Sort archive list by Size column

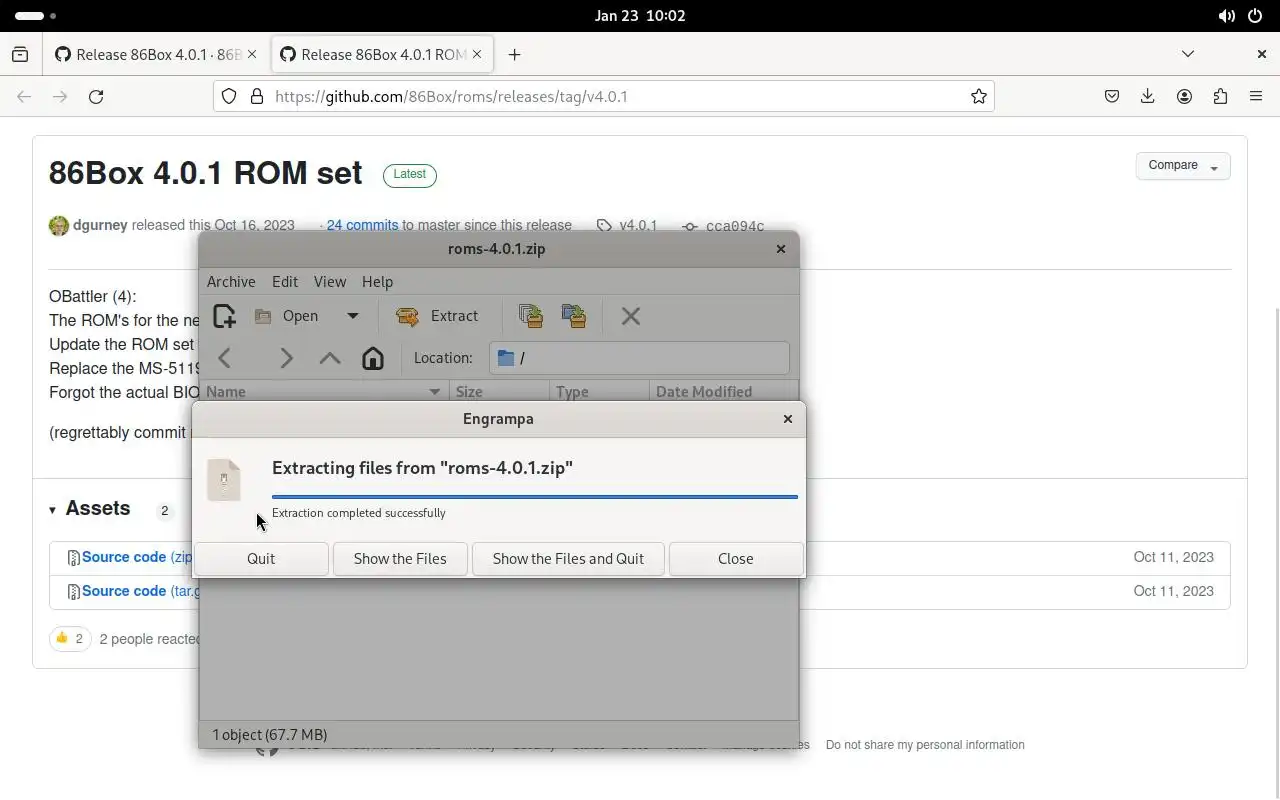tap(499, 392)
